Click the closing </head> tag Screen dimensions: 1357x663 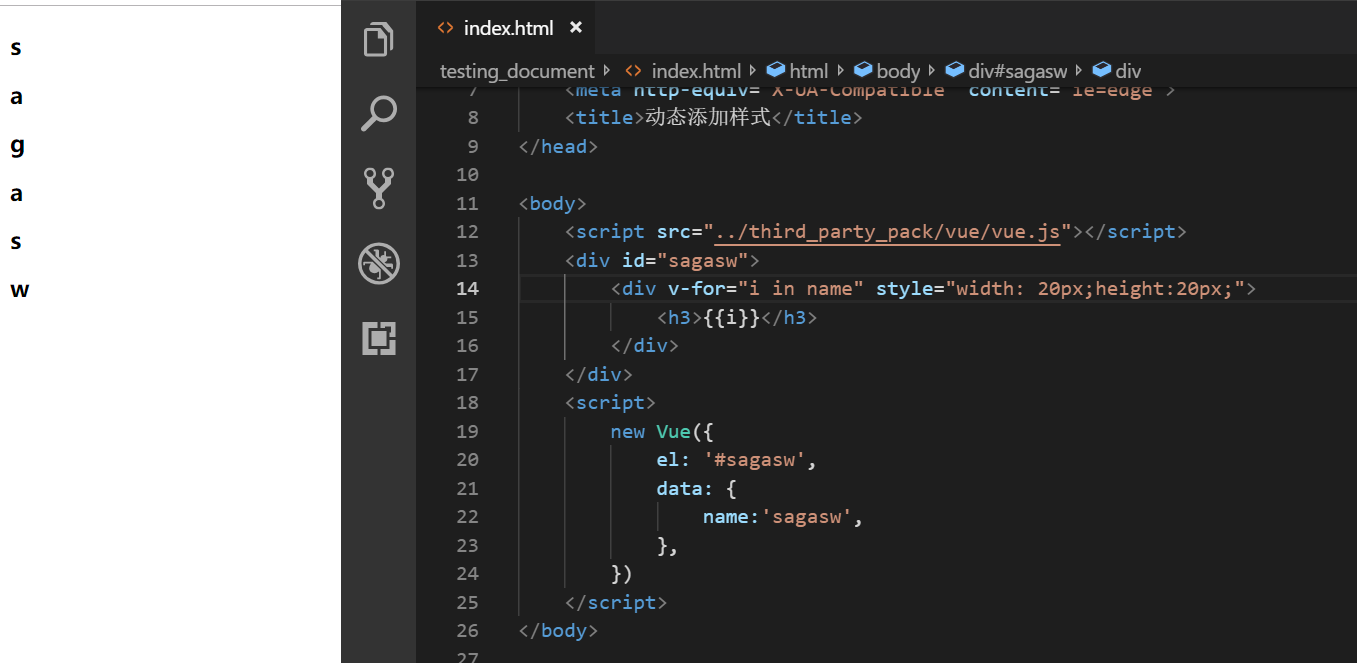click(x=558, y=147)
